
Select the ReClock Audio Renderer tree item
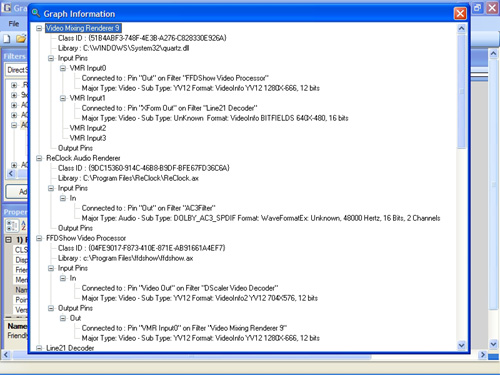coord(83,158)
